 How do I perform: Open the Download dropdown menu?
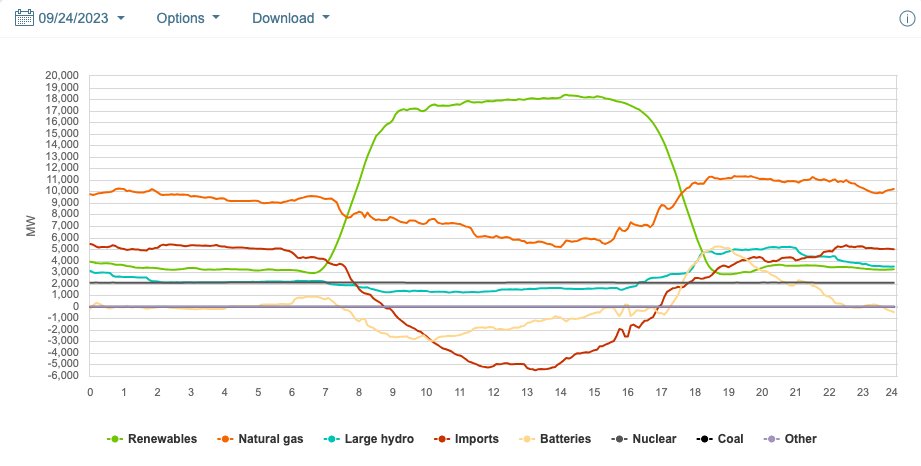click(291, 18)
